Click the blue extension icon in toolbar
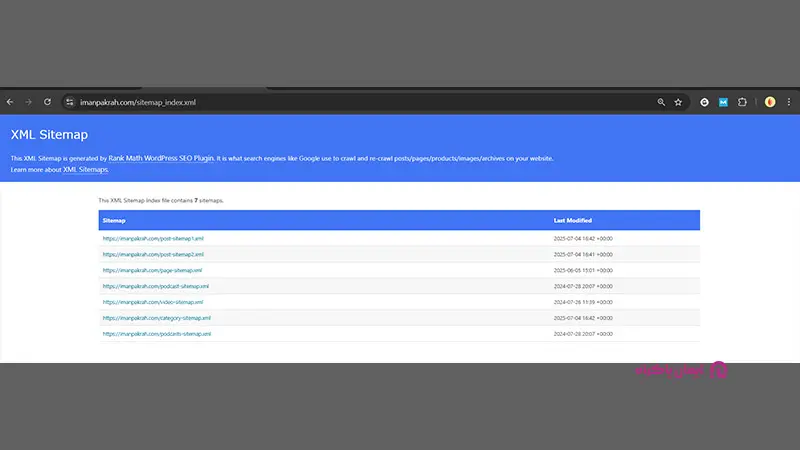 click(723, 102)
